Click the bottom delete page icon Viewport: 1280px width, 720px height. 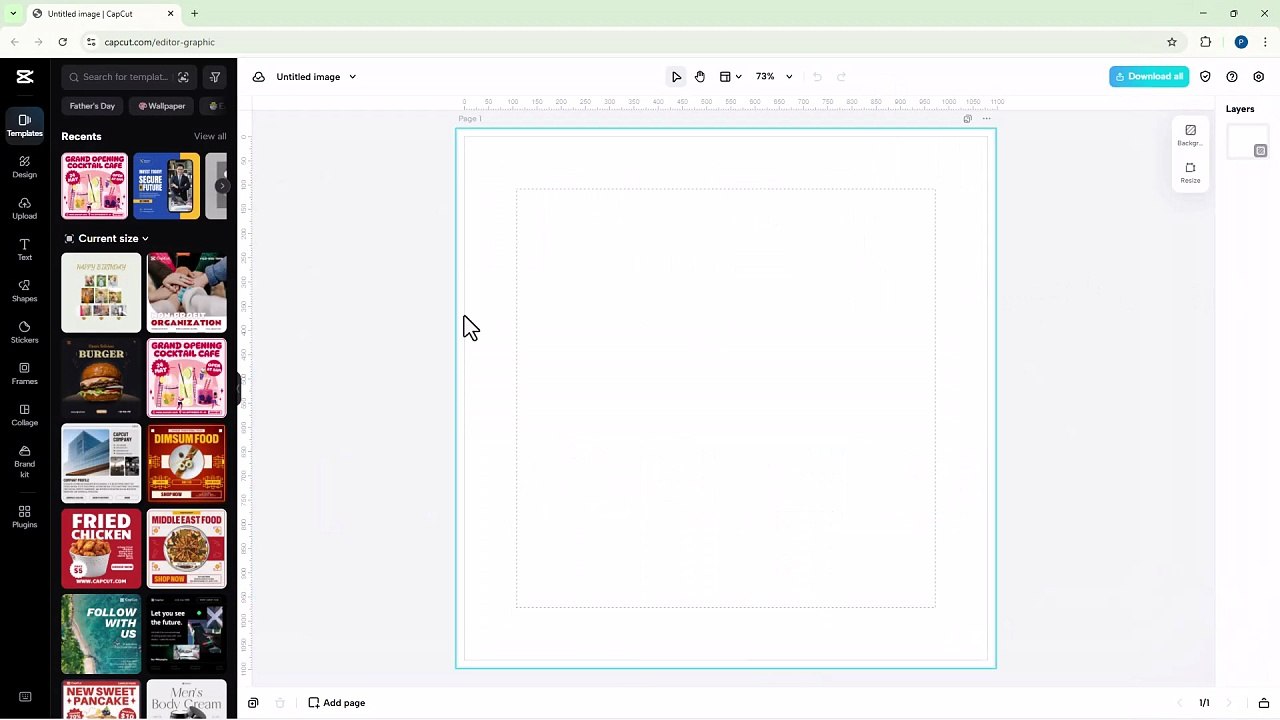click(x=280, y=703)
